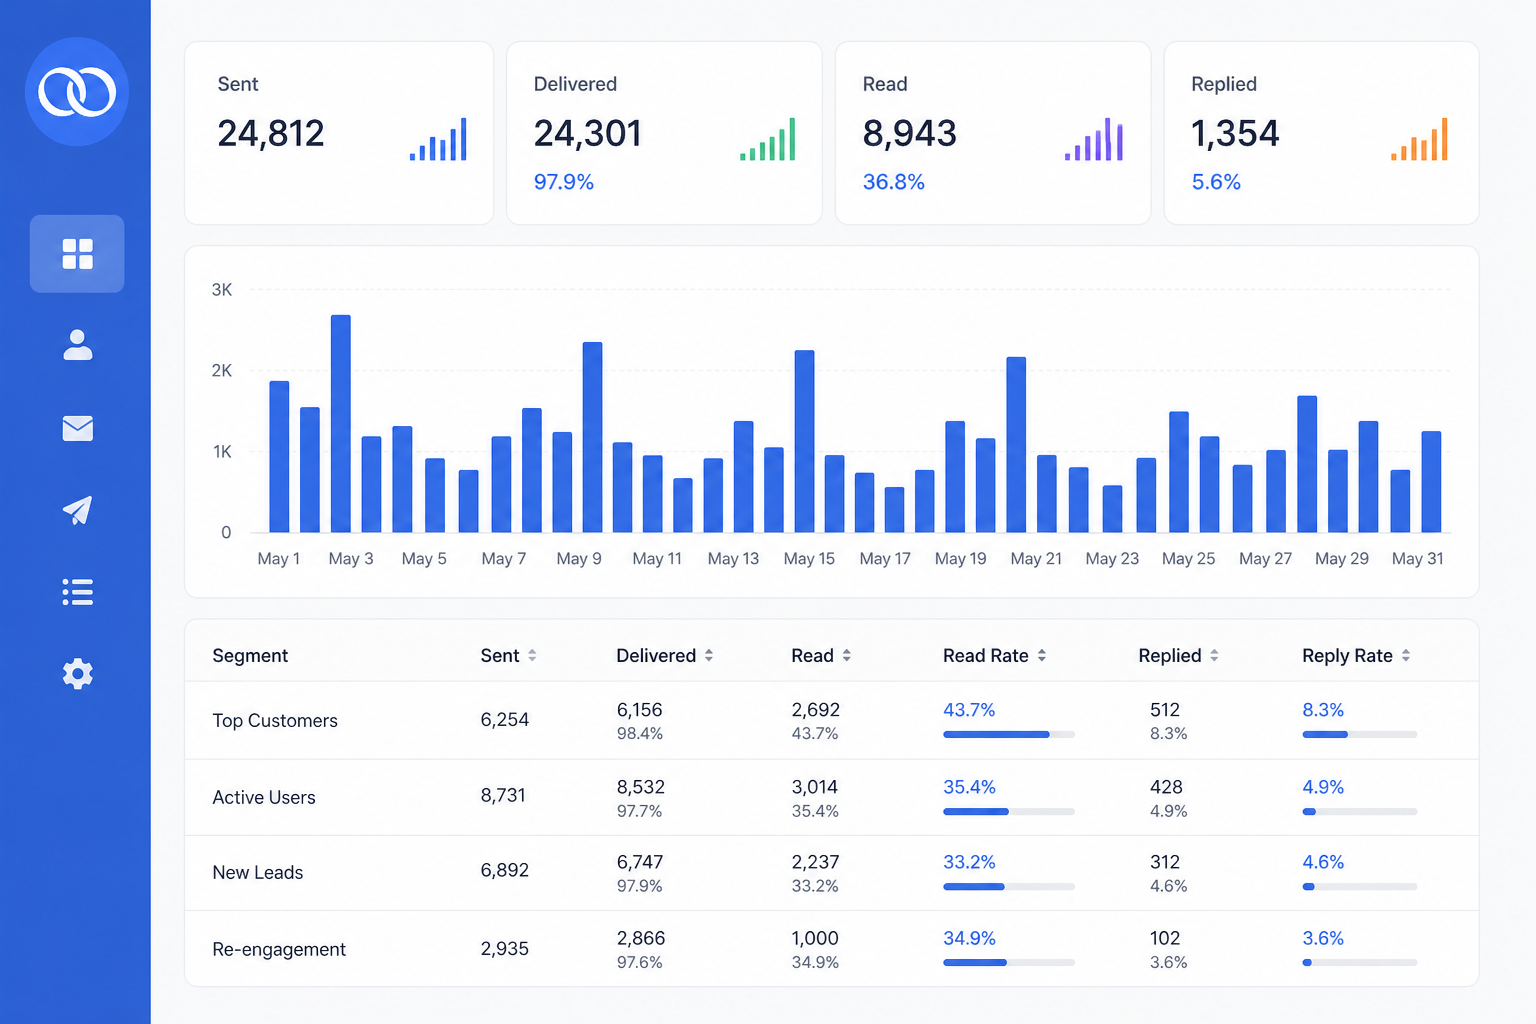Open the dashboard grid icon in sidebar
This screenshot has height=1024, width=1536.
(77, 254)
